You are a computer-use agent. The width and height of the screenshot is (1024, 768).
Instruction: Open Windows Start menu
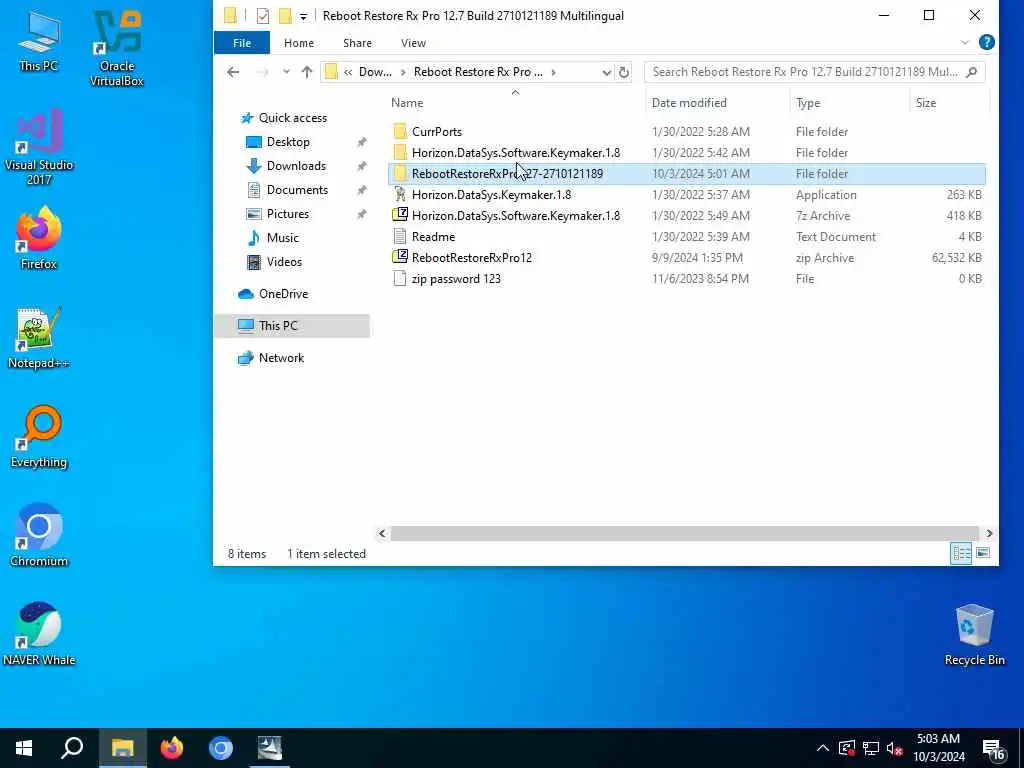[x=24, y=748]
